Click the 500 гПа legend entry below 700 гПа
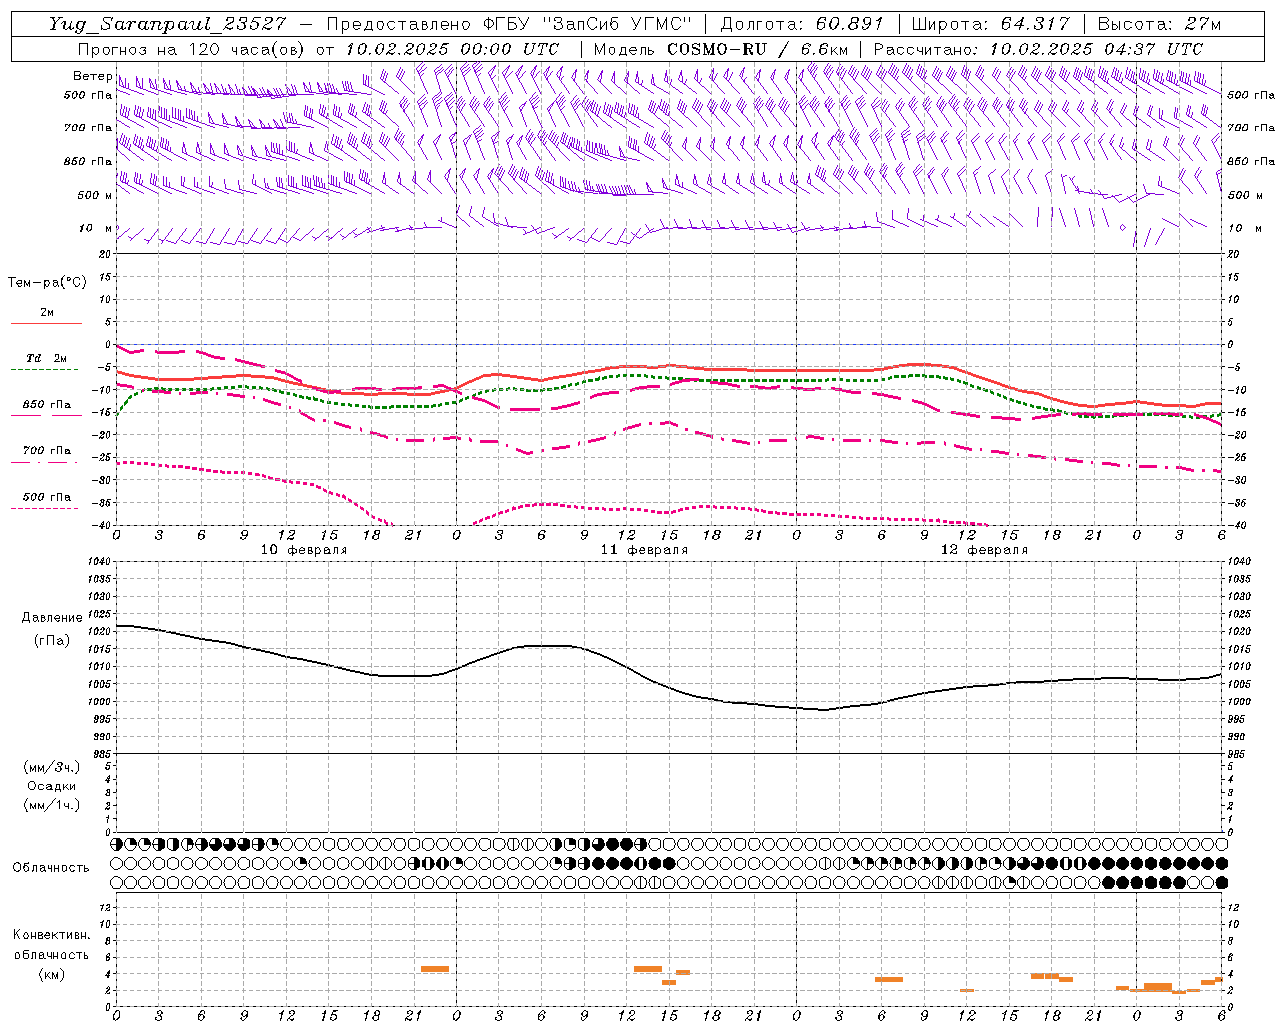The height and width of the screenshot is (1024, 1280). pos(47,497)
